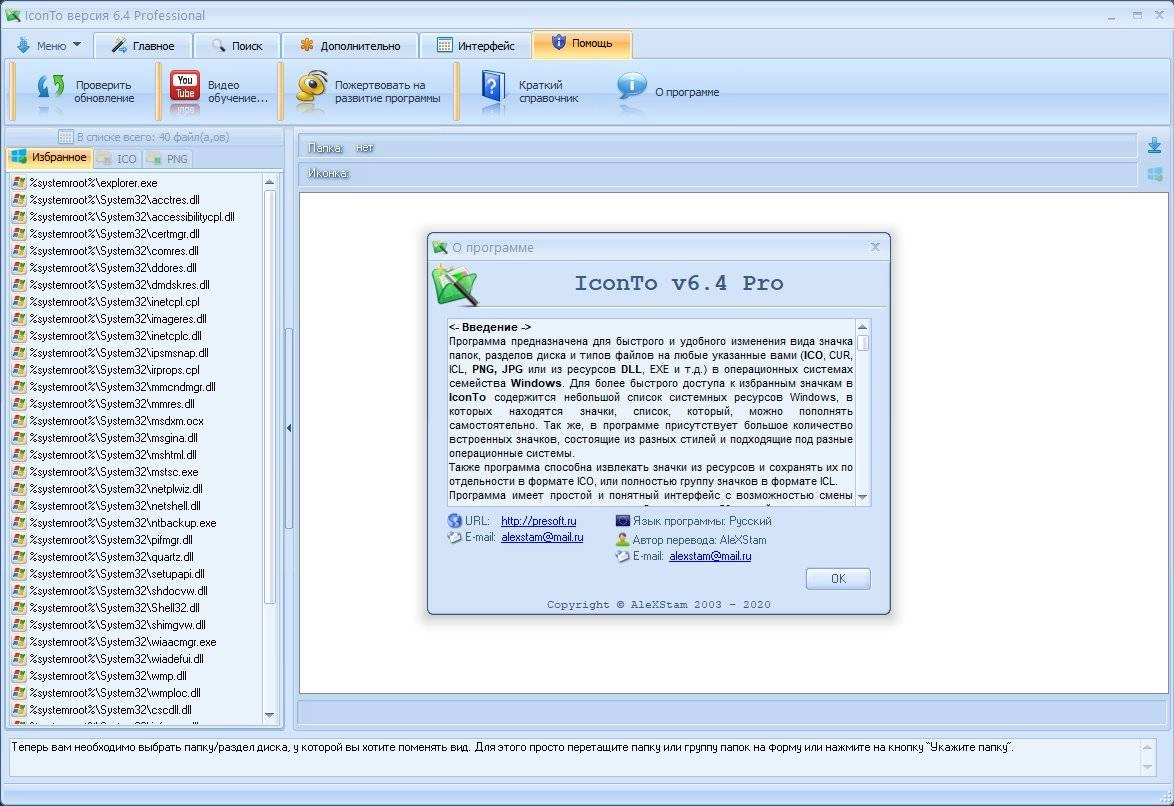Image resolution: width=1174 pixels, height=806 pixels.
Task: Click the icon beside mmcndmgr.dll
Action: 19,387
